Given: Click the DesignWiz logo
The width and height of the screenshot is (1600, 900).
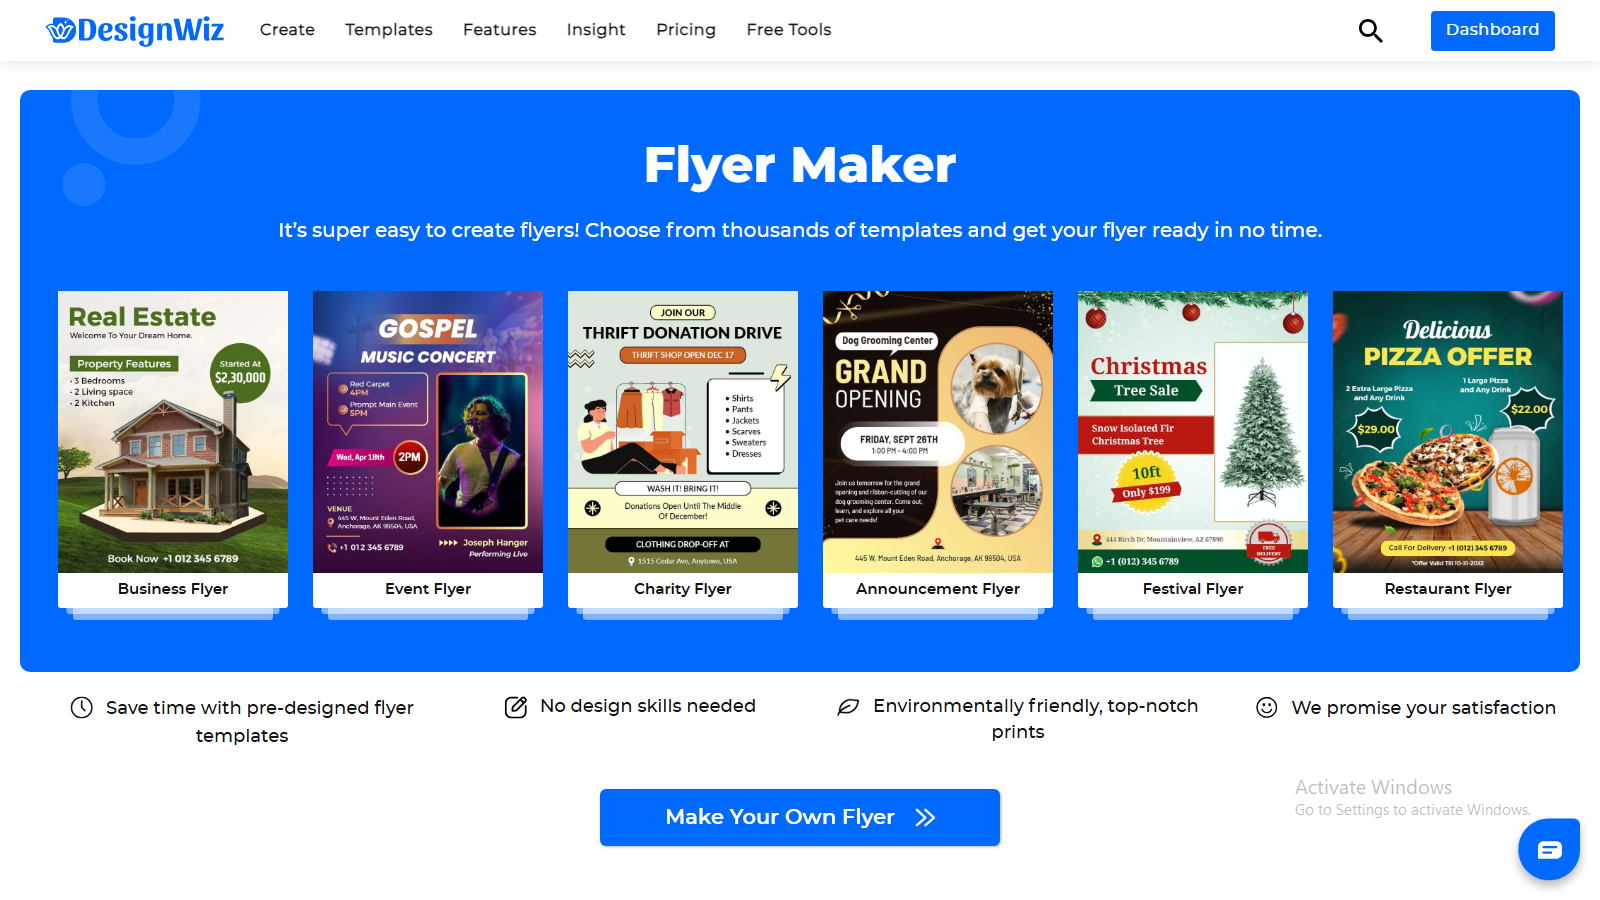Looking at the screenshot, I should click(135, 30).
